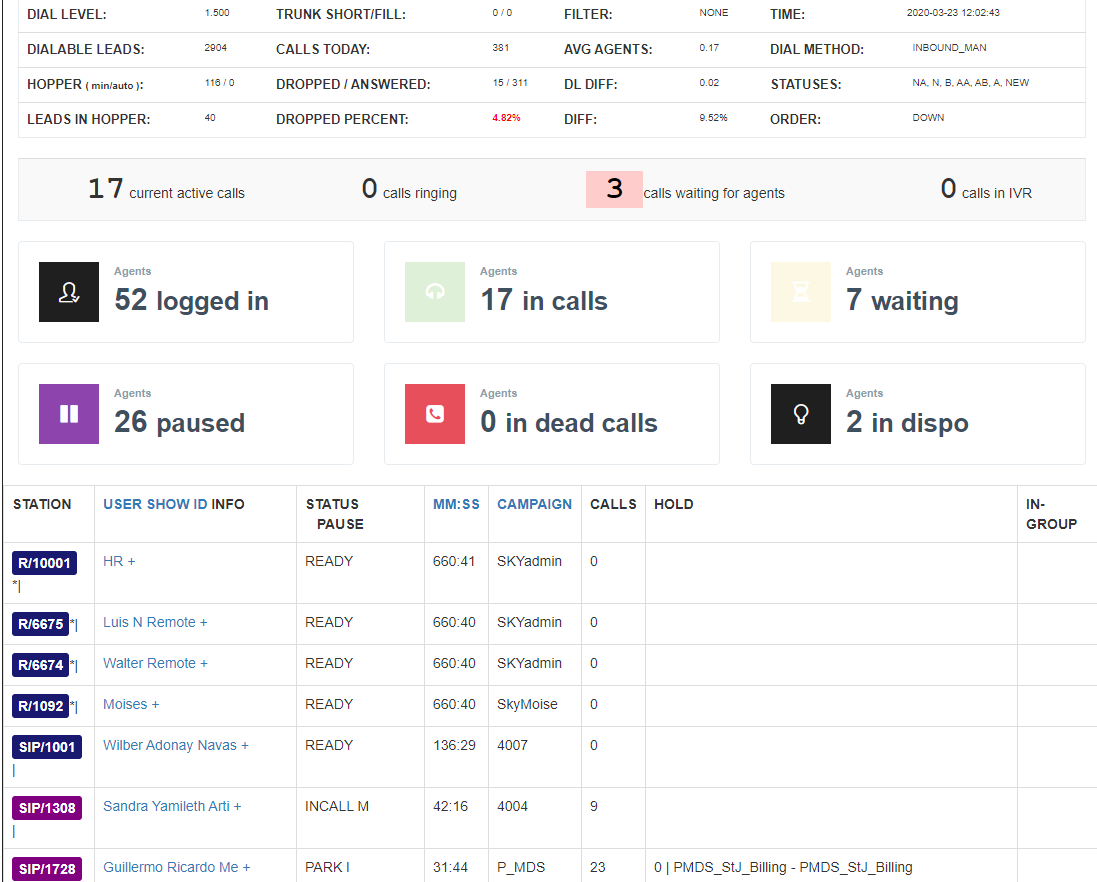Click the INBOUND_MAN dial method value

[x=949, y=48]
